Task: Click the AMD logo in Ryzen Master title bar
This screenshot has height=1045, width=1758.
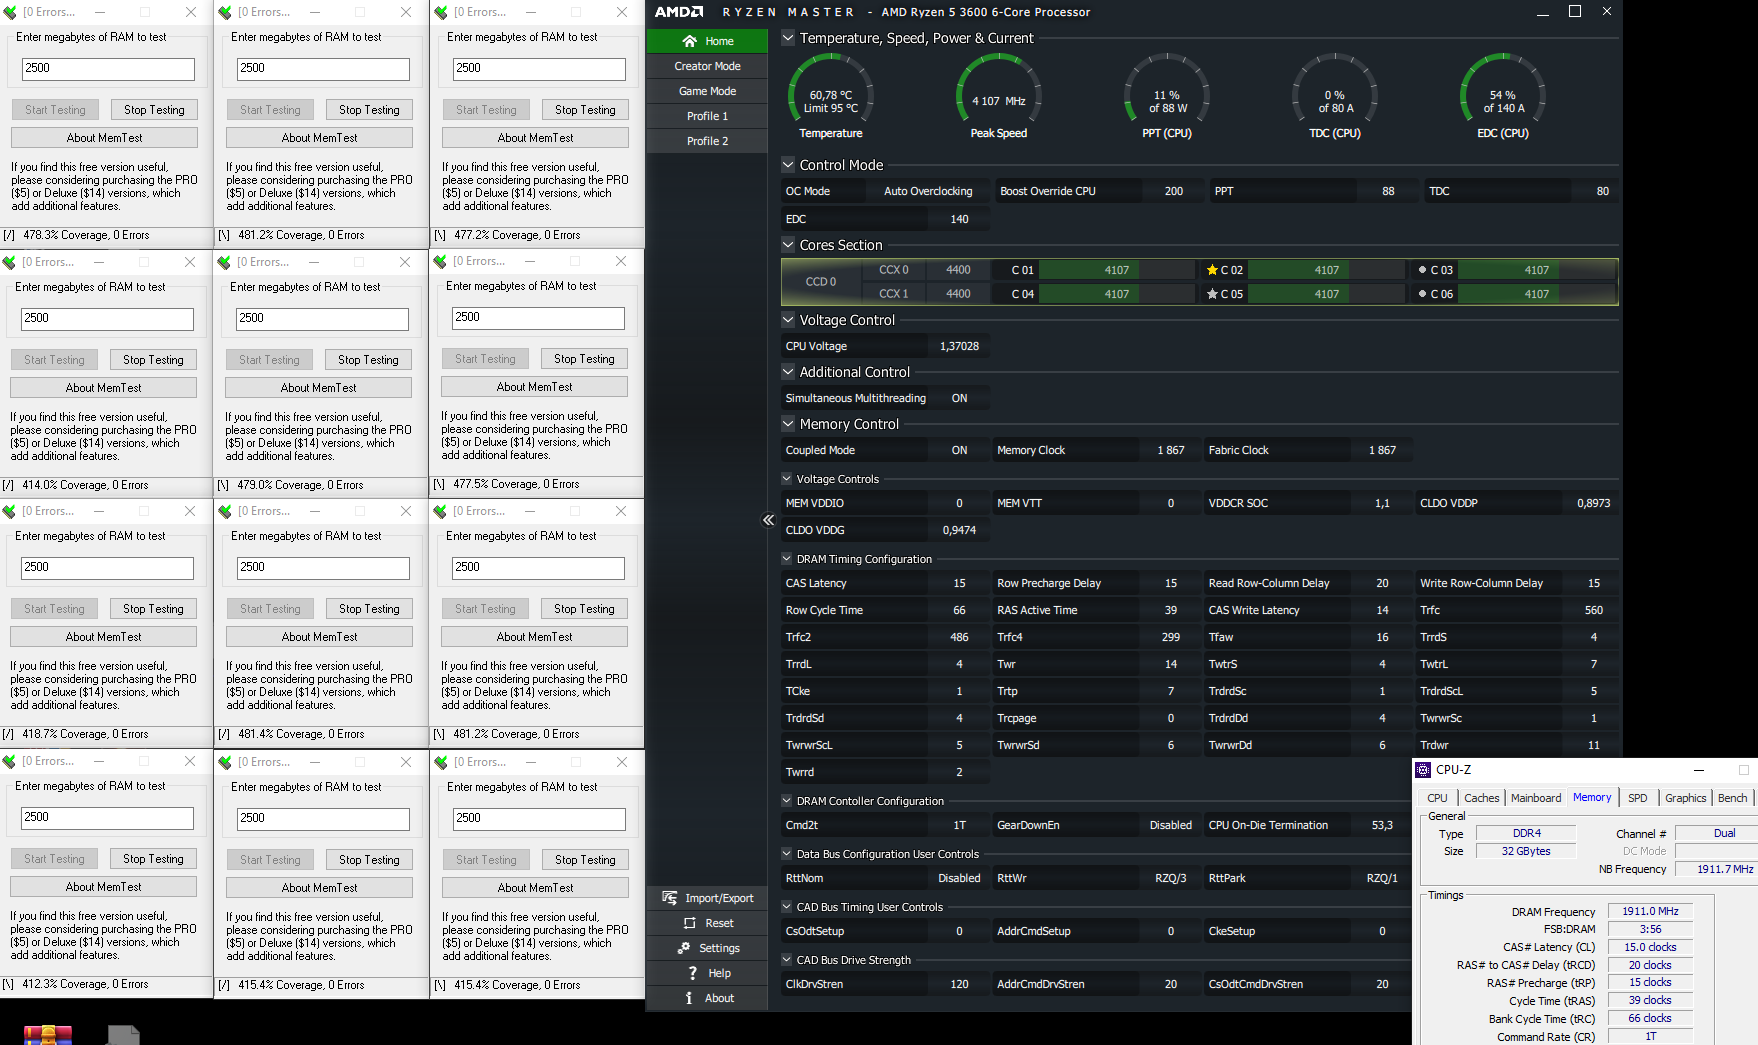Action: [679, 12]
